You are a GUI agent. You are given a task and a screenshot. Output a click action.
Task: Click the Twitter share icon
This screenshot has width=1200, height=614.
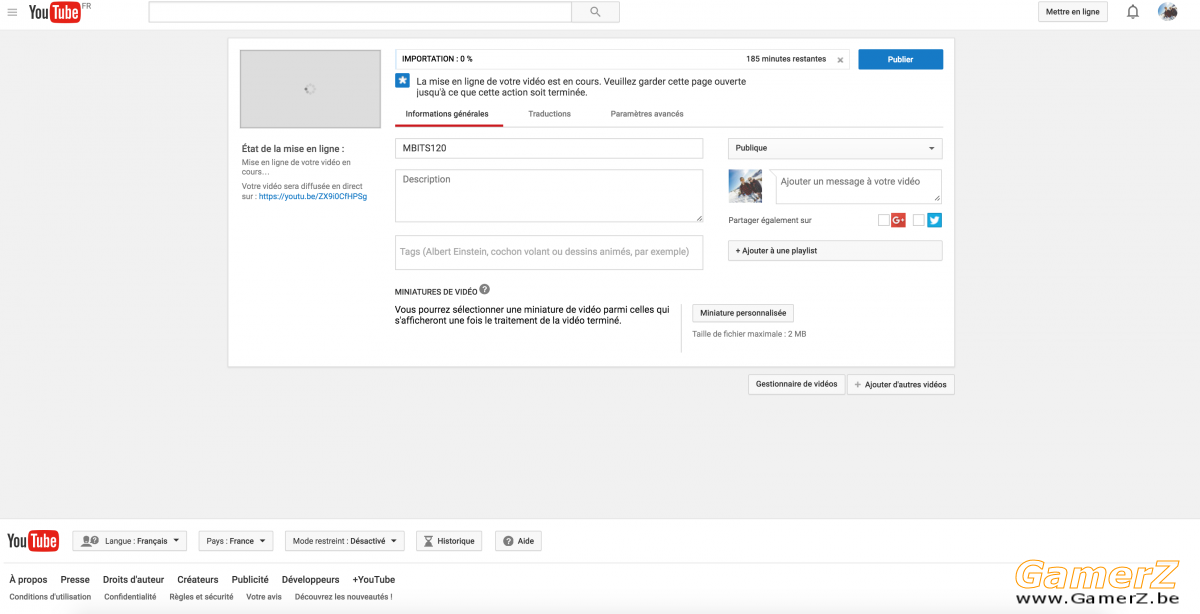pyautogui.click(x=934, y=220)
